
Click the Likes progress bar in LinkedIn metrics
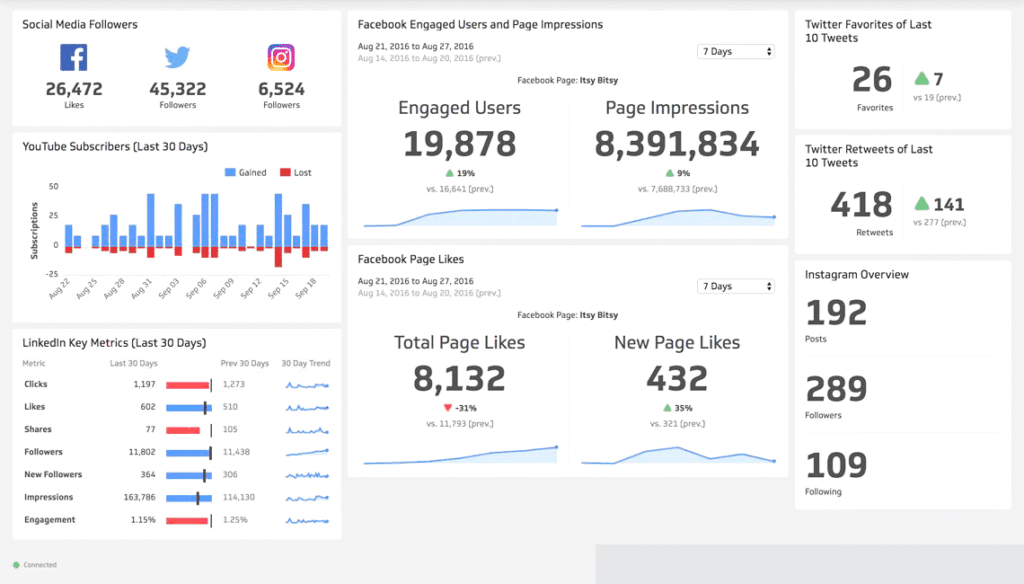click(x=188, y=407)
